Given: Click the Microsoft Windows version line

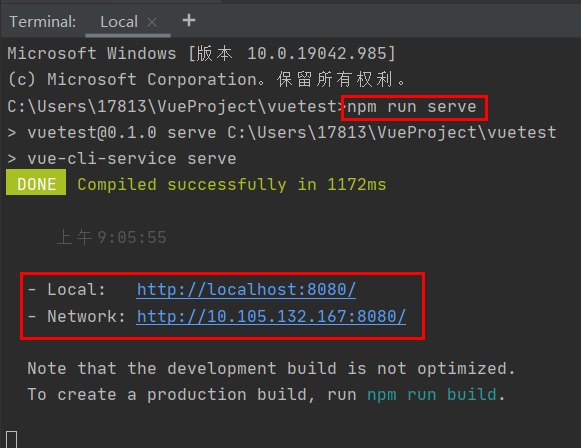Looking at the screenshot, I should pos(202,54).
